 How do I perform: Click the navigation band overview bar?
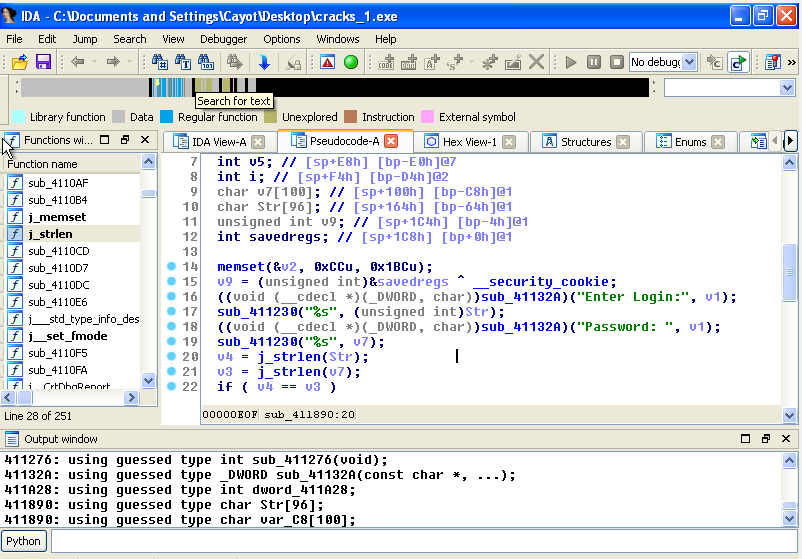tap(335, 87)
